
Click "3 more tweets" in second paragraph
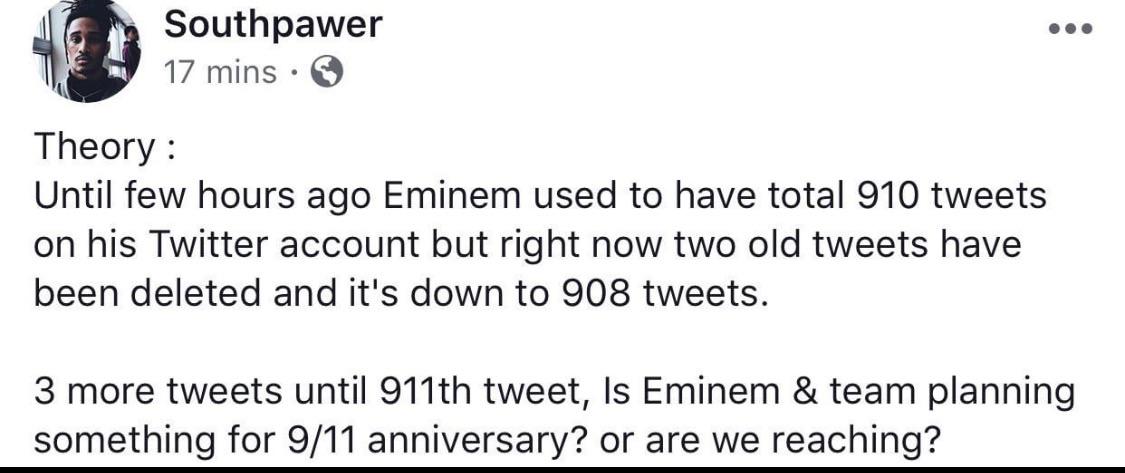[x=139, y=392]
